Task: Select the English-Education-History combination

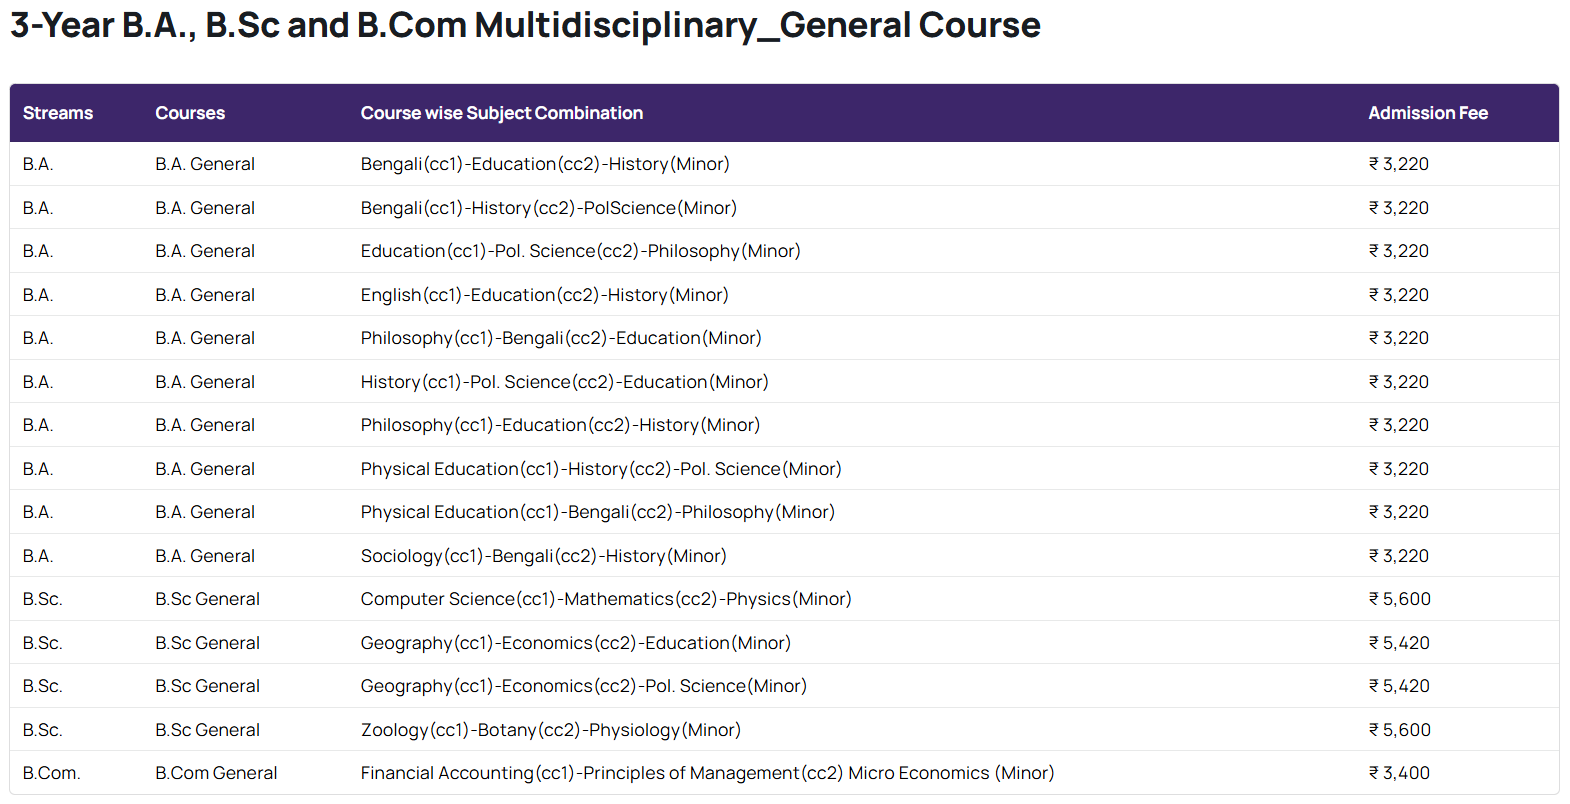Action: pyautogui.click(x=544, y=295)
